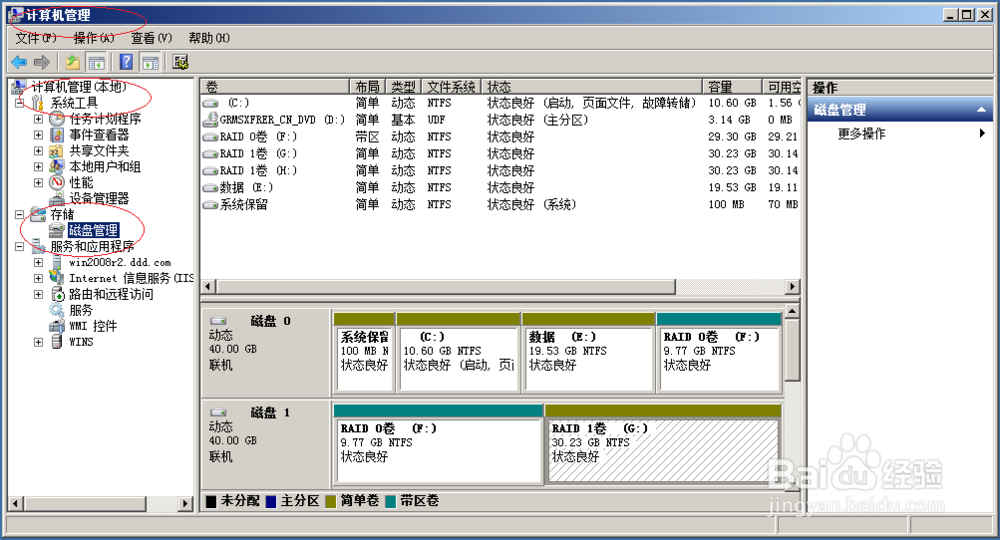Click the 性能 monitor icon
Image resolution: width=1000 pixels, height=540 pixels.
tap(57, 182)
